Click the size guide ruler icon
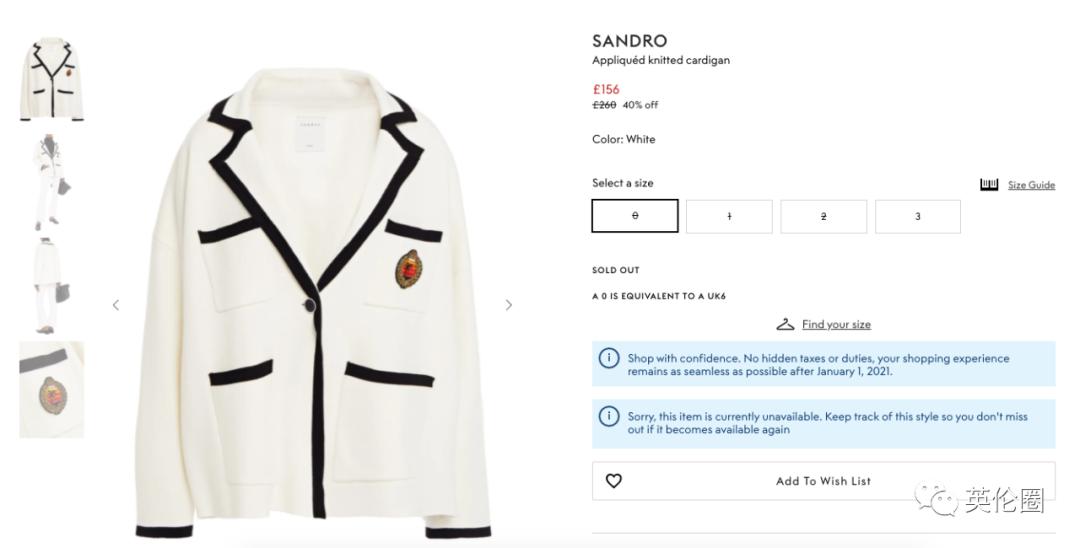 (989, 184)
